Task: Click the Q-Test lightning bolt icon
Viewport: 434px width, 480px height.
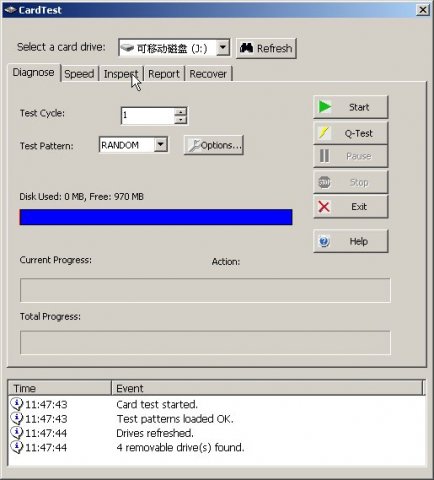Action: 324,132
